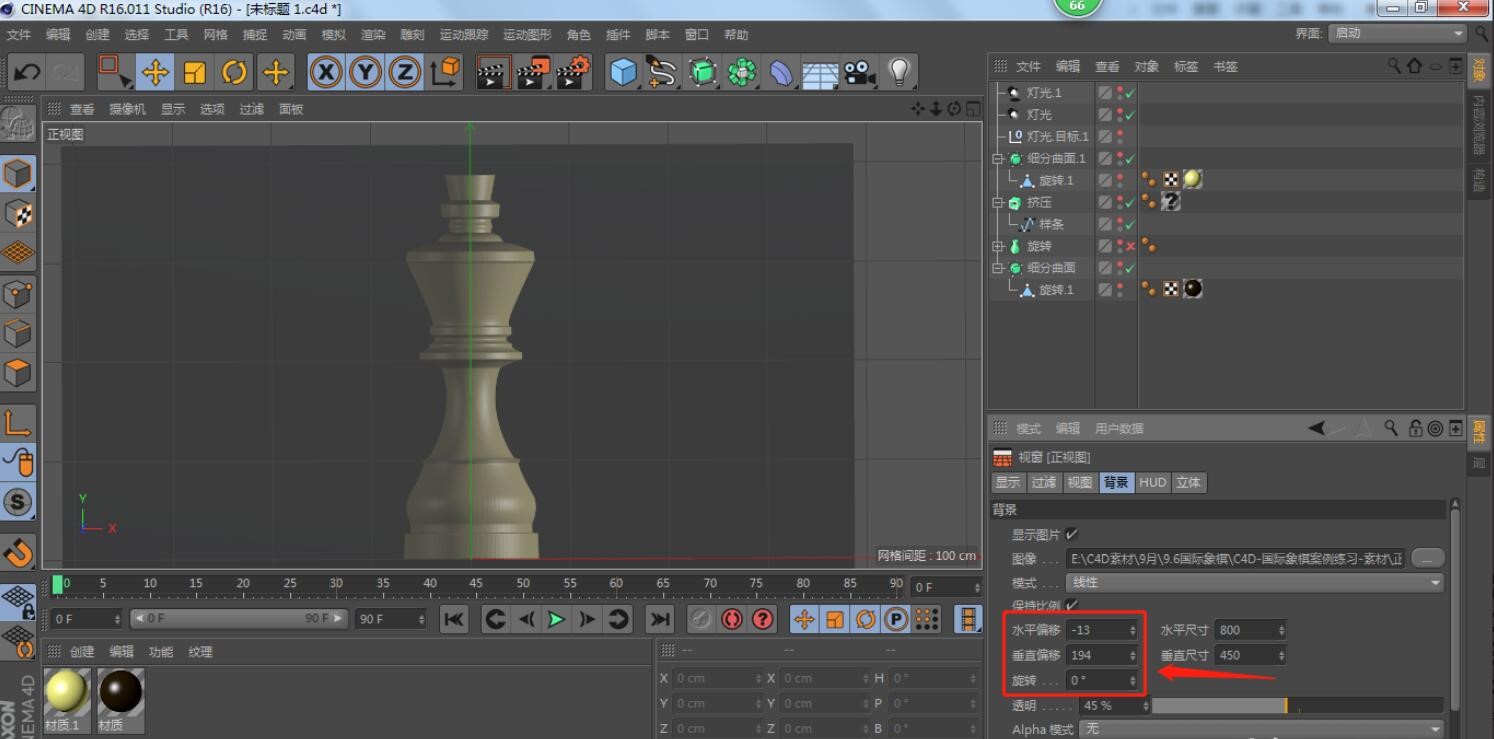
Task: Toggle Z axis lock
Action: 405,72
